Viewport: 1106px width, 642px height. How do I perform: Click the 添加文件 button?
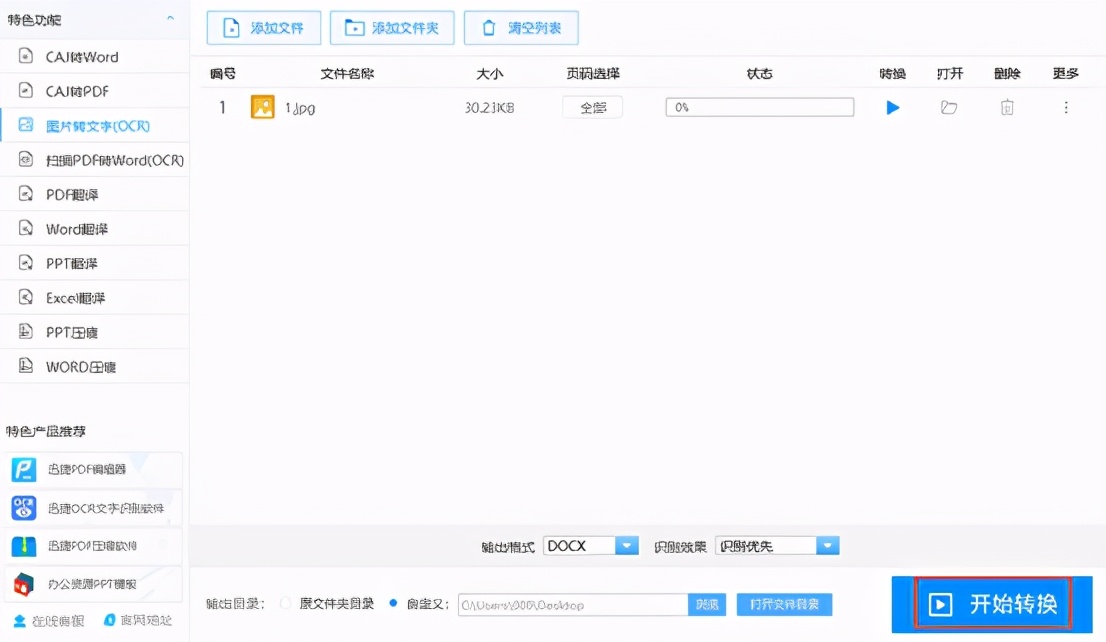(264, 28)
